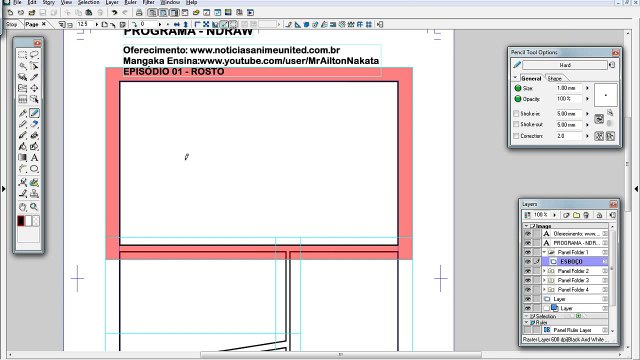
Task: Click the black foreground color swatch
Action: coord(21,221)
